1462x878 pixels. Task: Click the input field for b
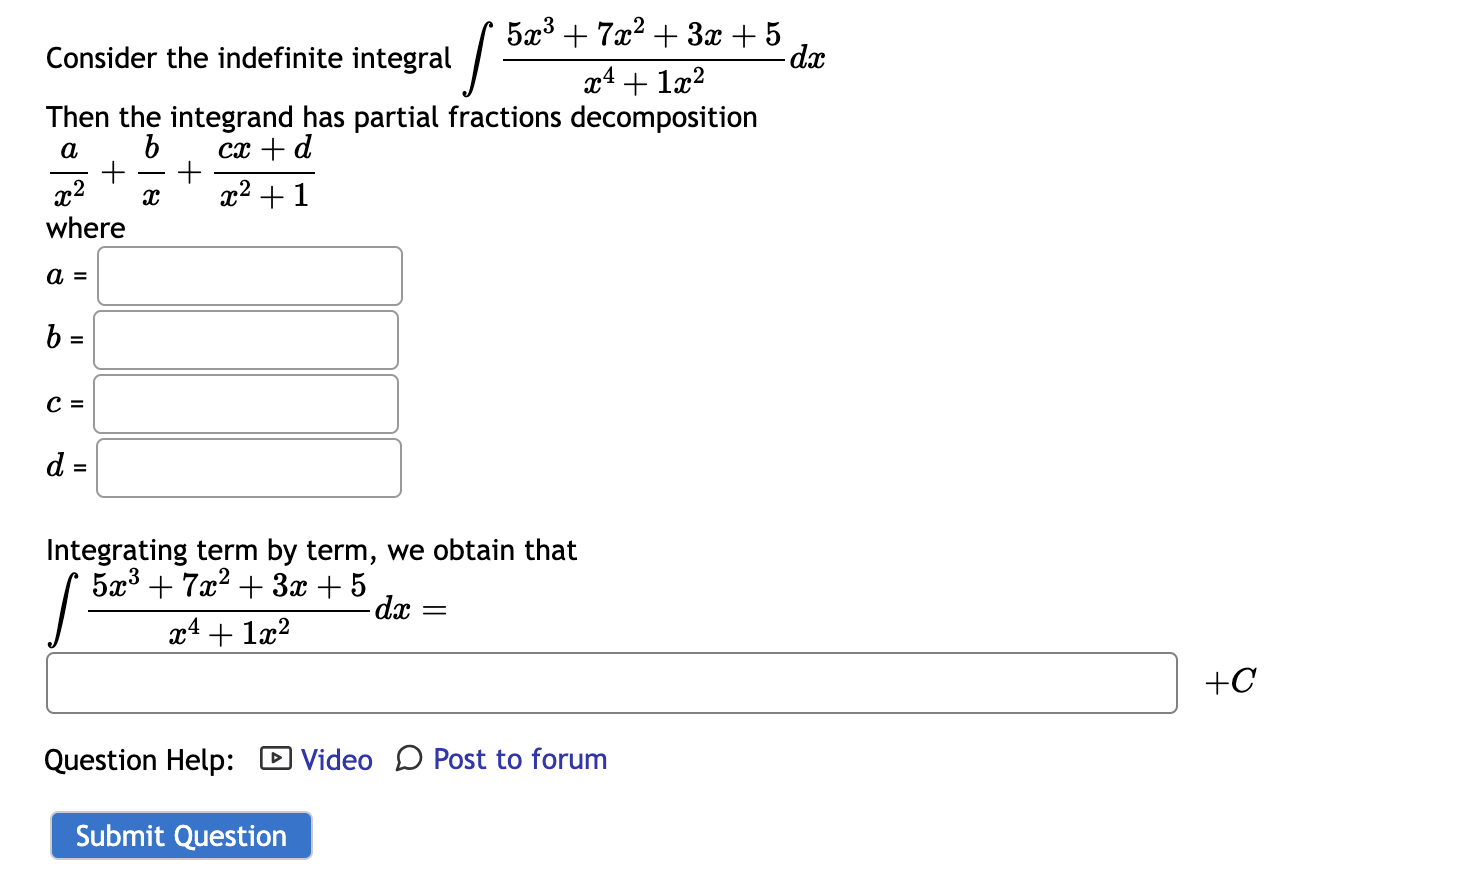[245, 340]
